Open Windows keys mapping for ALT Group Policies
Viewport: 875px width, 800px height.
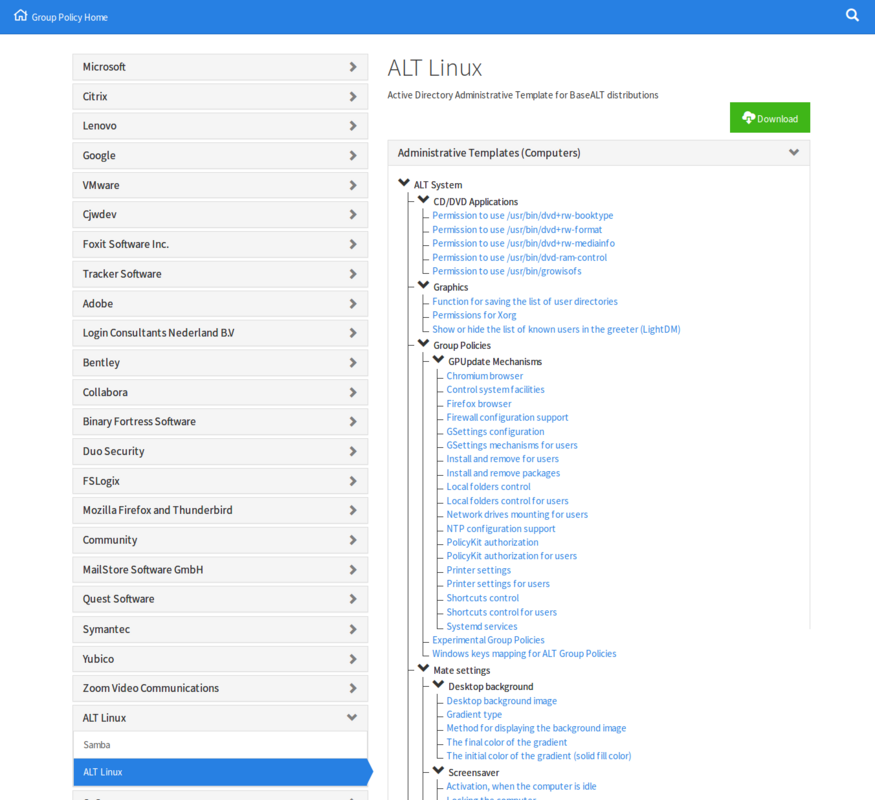tap(524, 654)
